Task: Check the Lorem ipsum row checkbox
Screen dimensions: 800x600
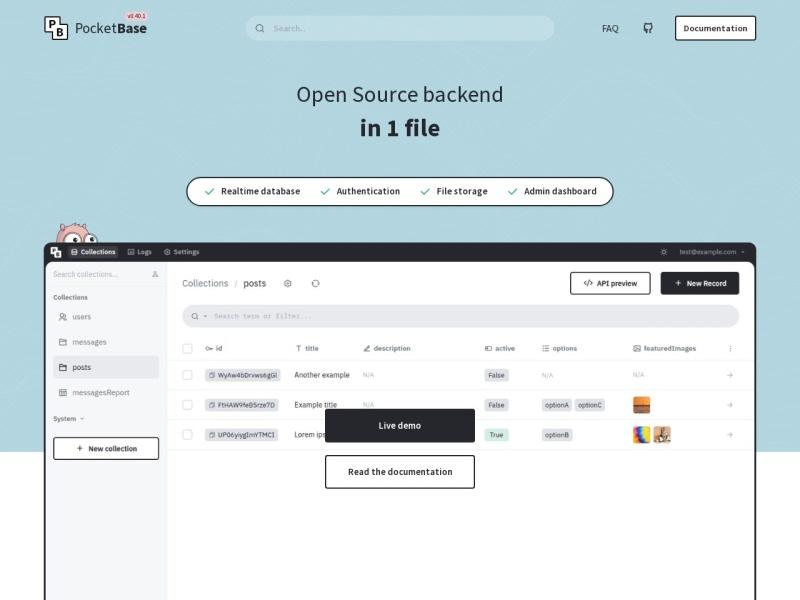Action: [187, 435]
